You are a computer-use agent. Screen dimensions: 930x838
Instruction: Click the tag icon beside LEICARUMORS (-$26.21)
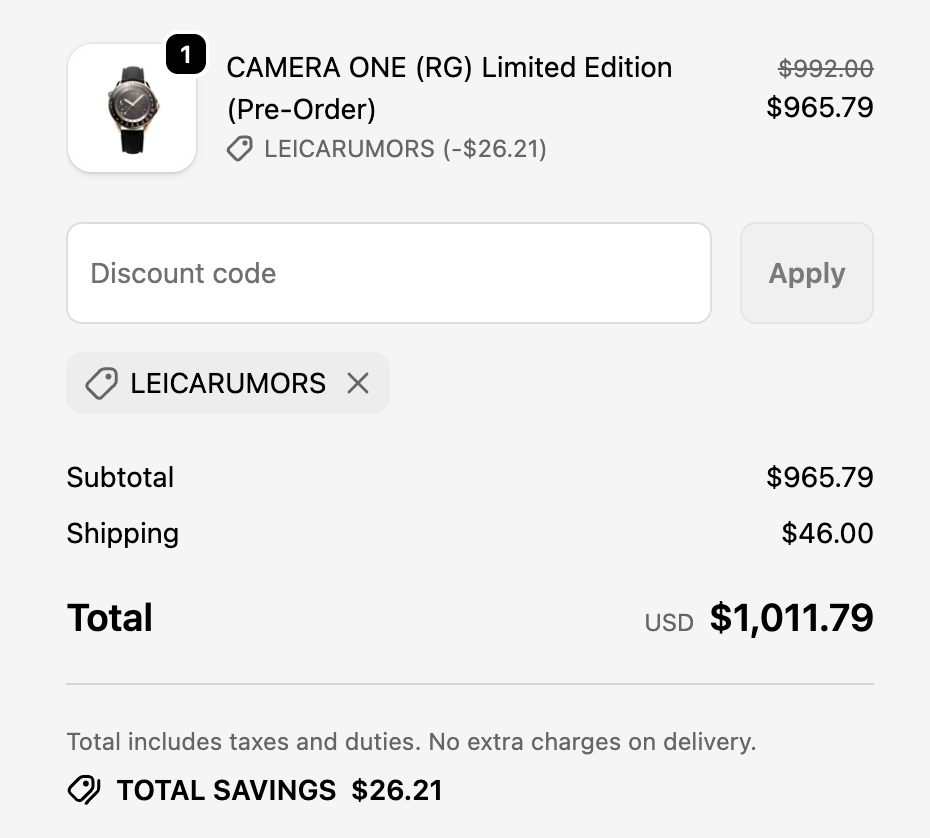click(x=239, y=150)
